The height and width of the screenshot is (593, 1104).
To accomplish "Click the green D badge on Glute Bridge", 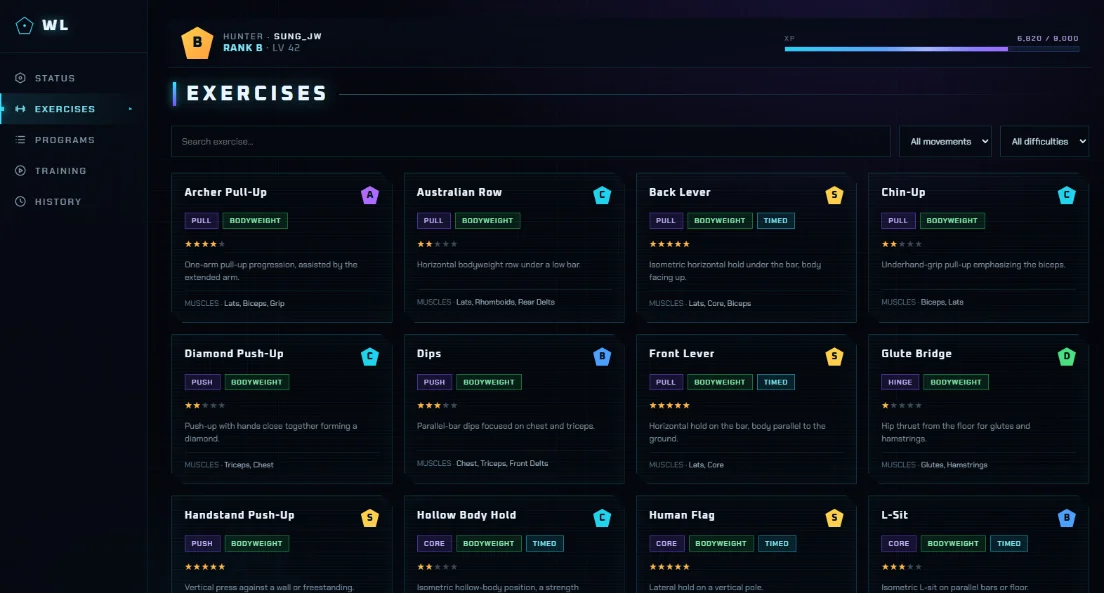I will pos(1067,356).
